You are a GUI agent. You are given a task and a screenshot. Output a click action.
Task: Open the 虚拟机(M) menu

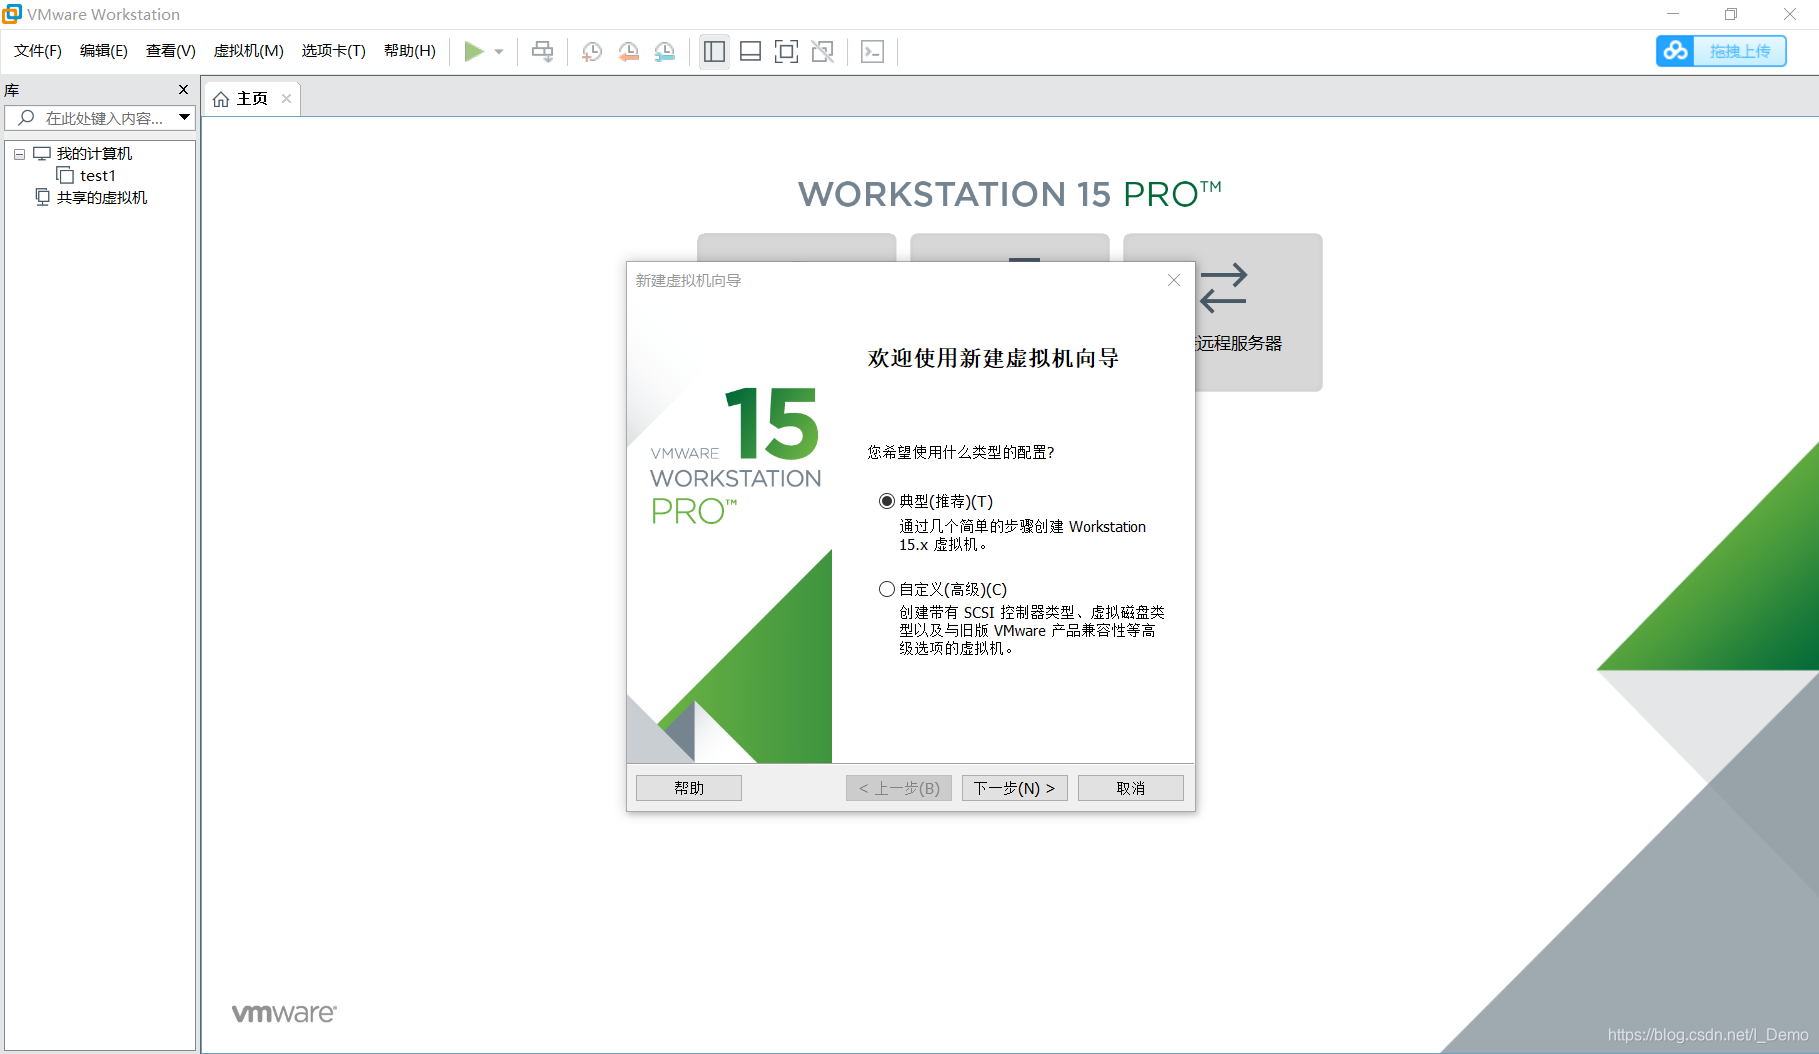coord(249,51)
